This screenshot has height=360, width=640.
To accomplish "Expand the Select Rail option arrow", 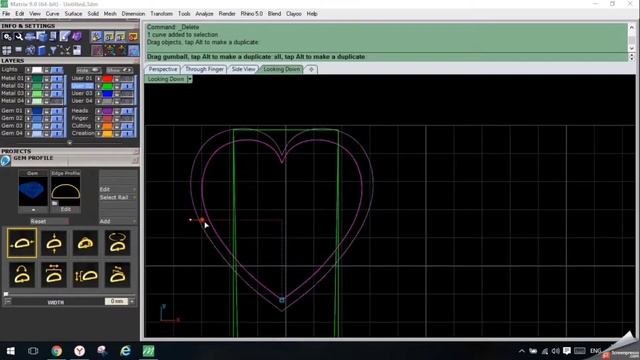I will coord(134,198).
